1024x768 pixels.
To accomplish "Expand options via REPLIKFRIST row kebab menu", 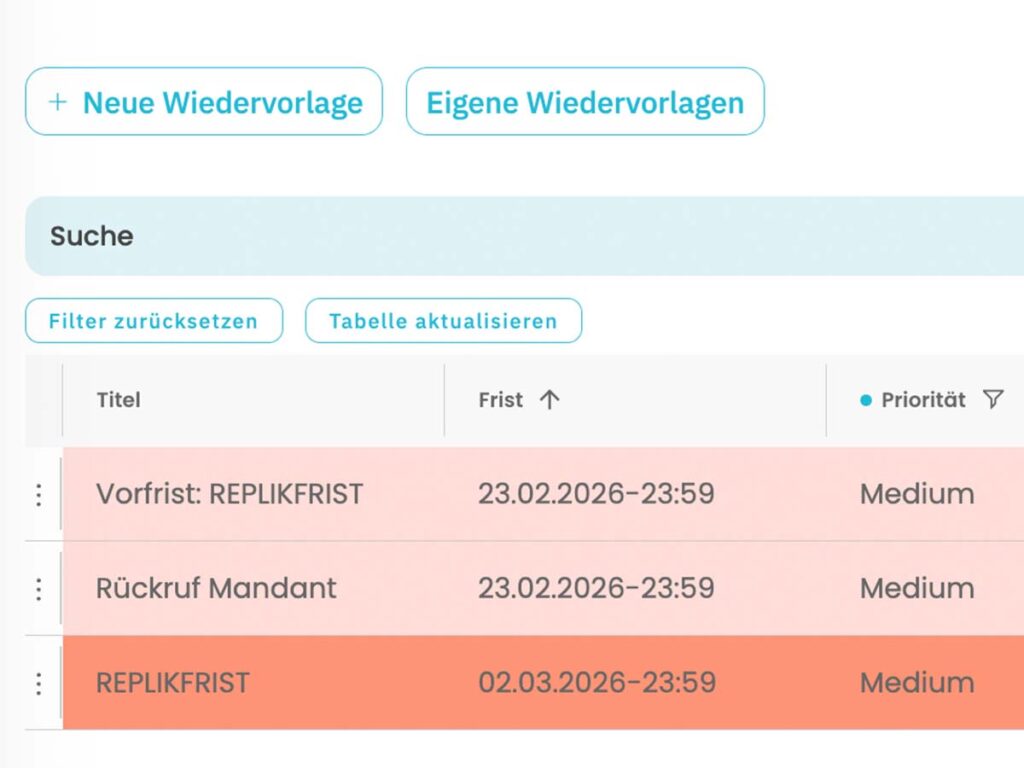I will (38, 683).
